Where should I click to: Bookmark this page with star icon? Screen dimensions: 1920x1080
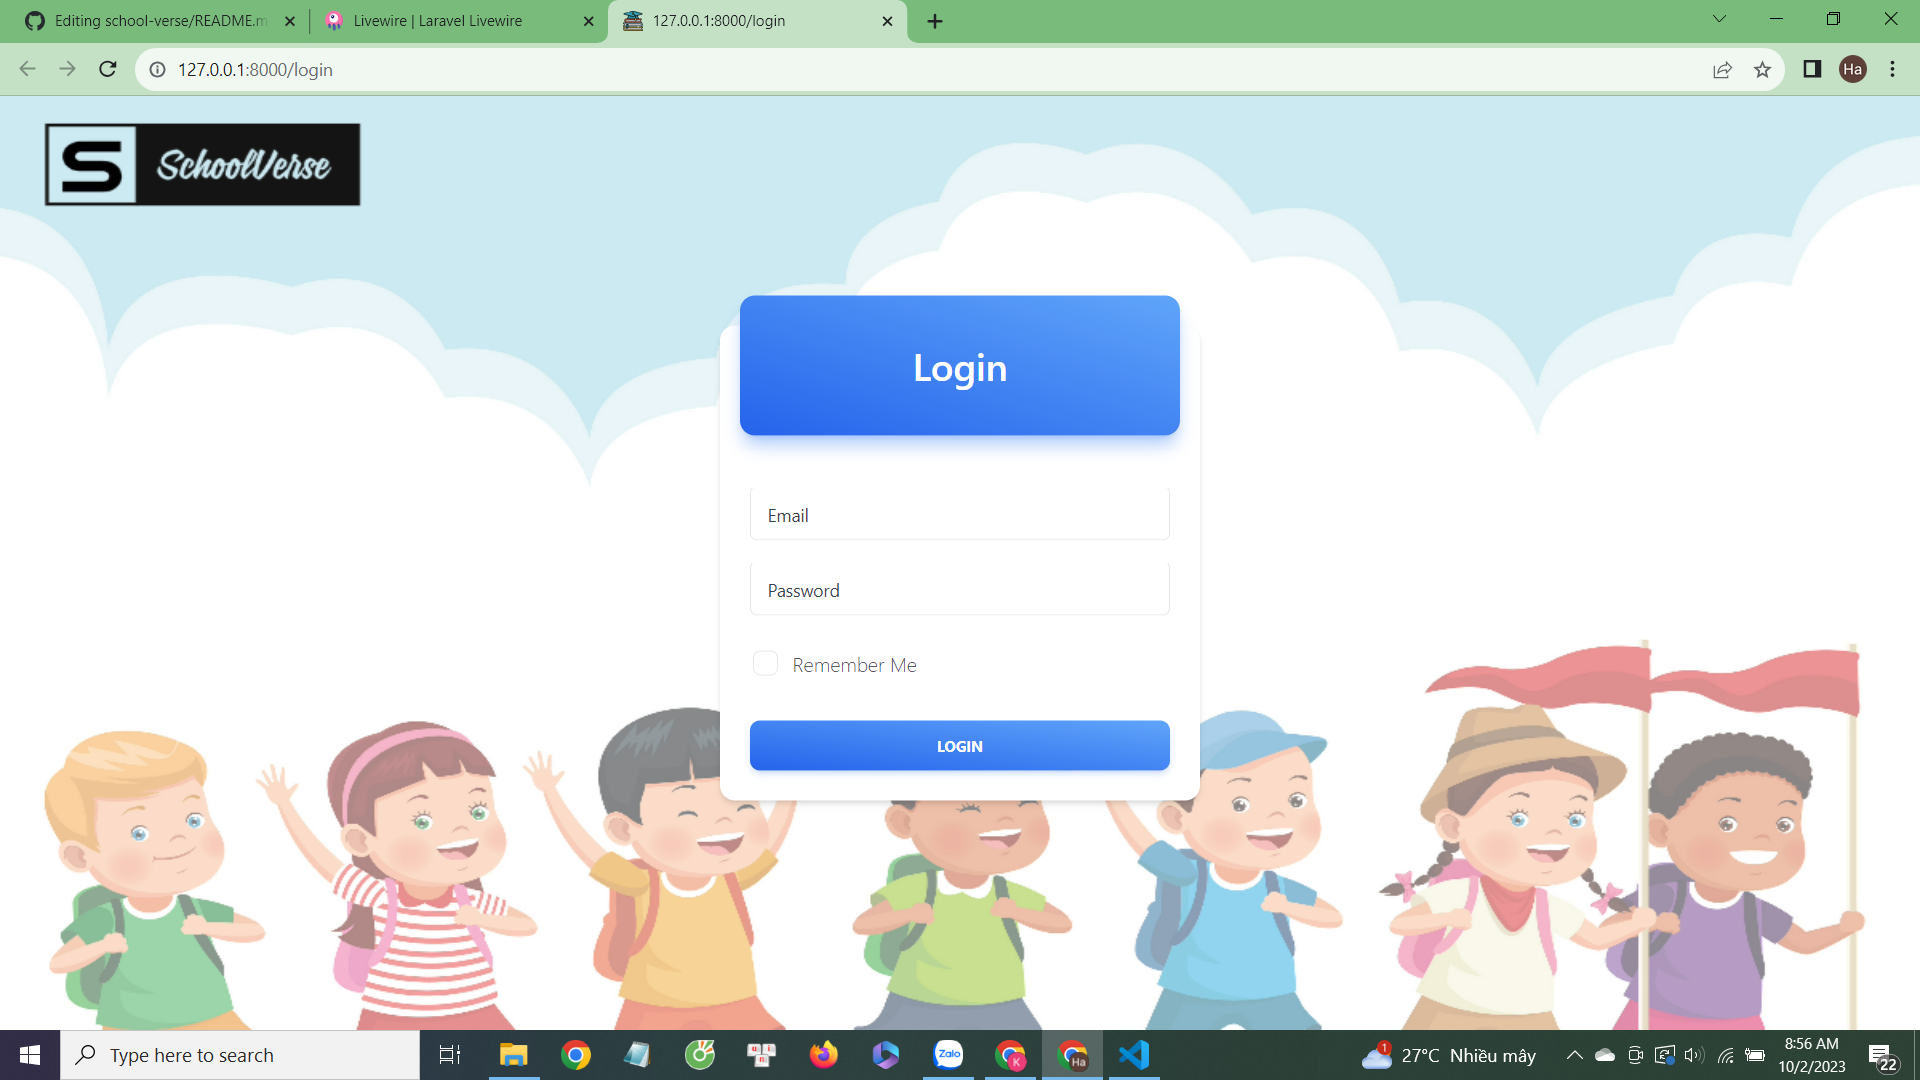[1762, 69]
